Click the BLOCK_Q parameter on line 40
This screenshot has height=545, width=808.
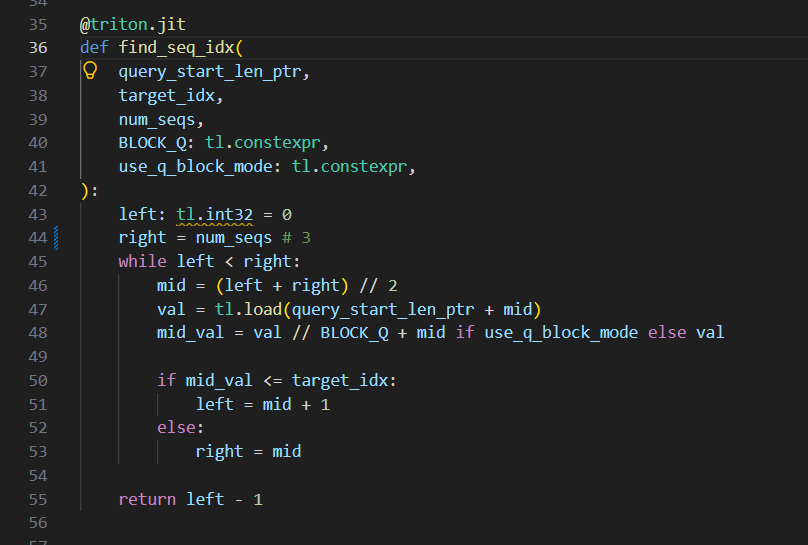click(153, 143)
